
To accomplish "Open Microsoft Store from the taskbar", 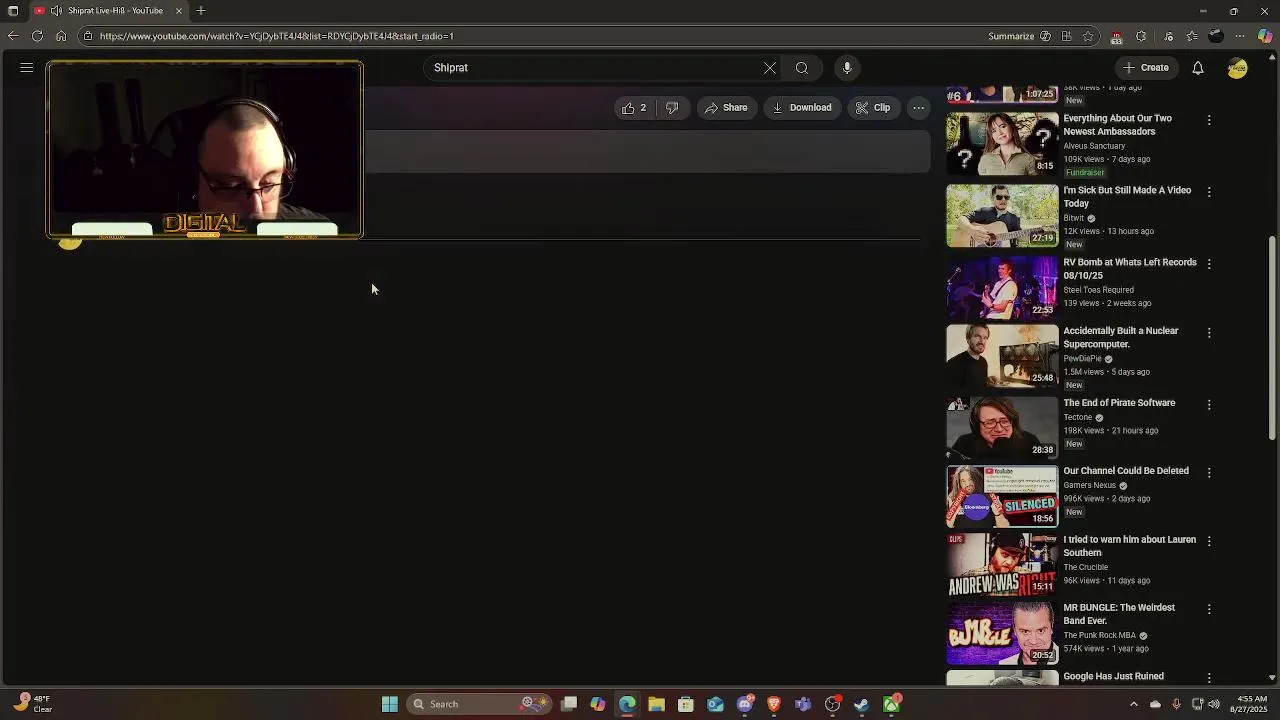I will pos(686,704).
